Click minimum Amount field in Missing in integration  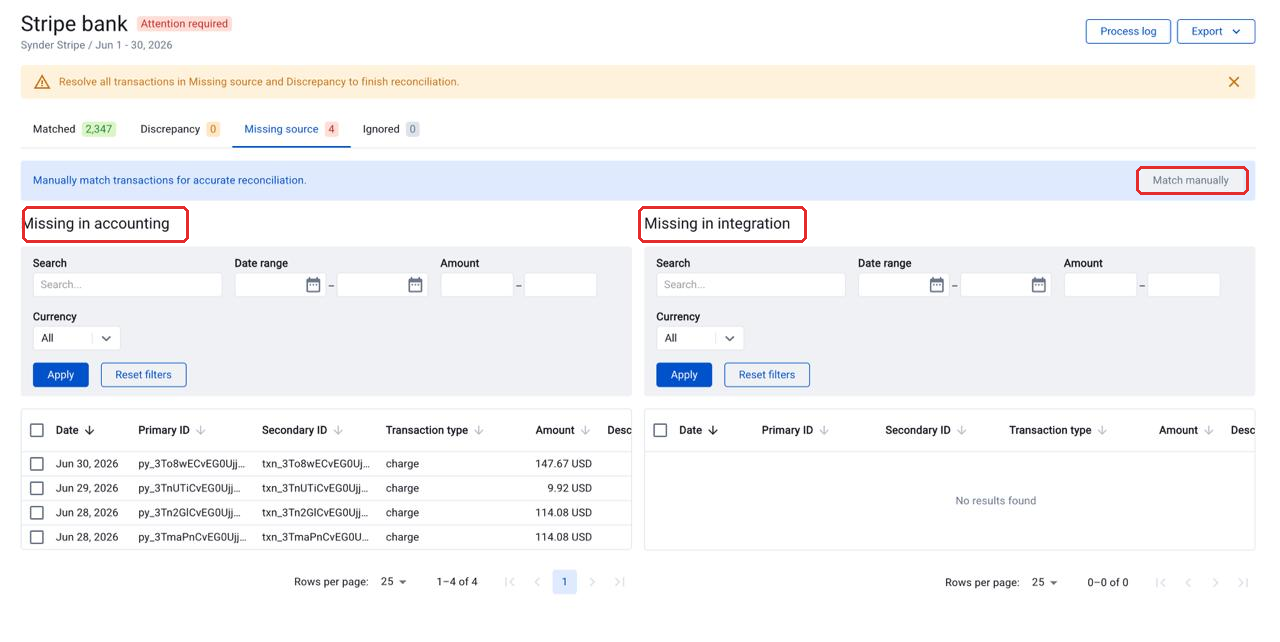pos(1100,285)
